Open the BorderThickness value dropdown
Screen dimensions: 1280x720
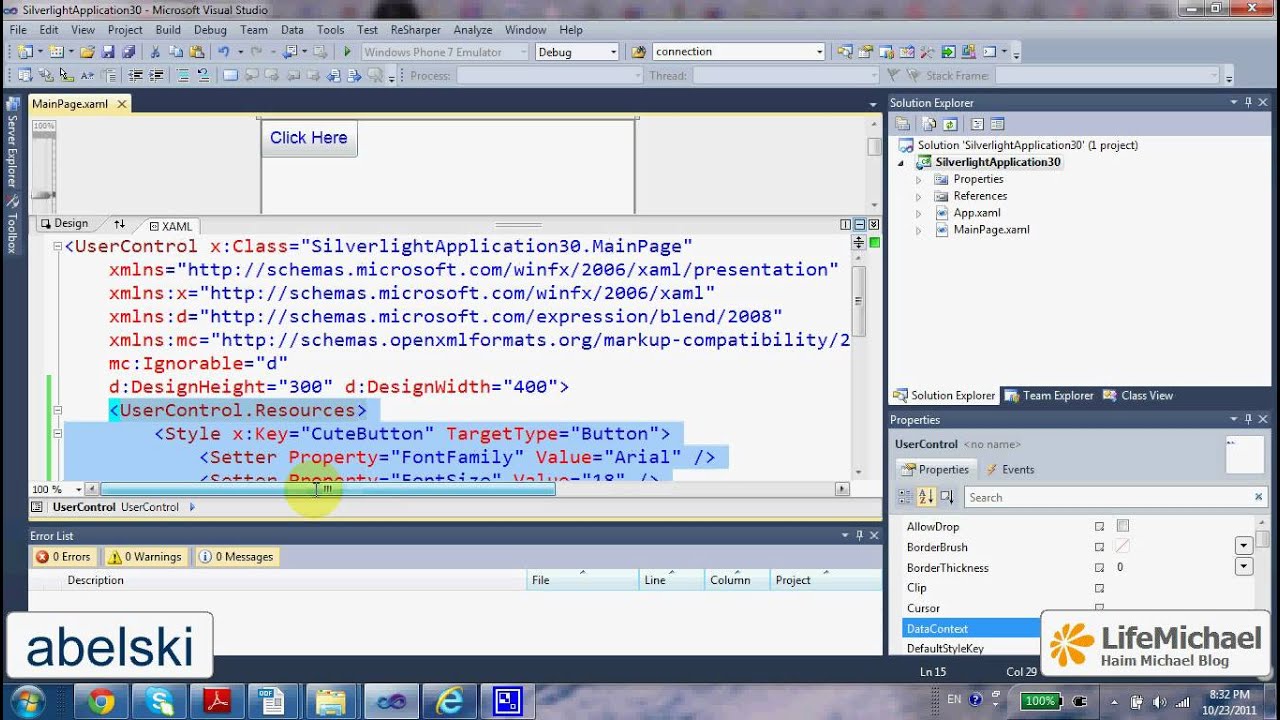(x=1244, y=567)
